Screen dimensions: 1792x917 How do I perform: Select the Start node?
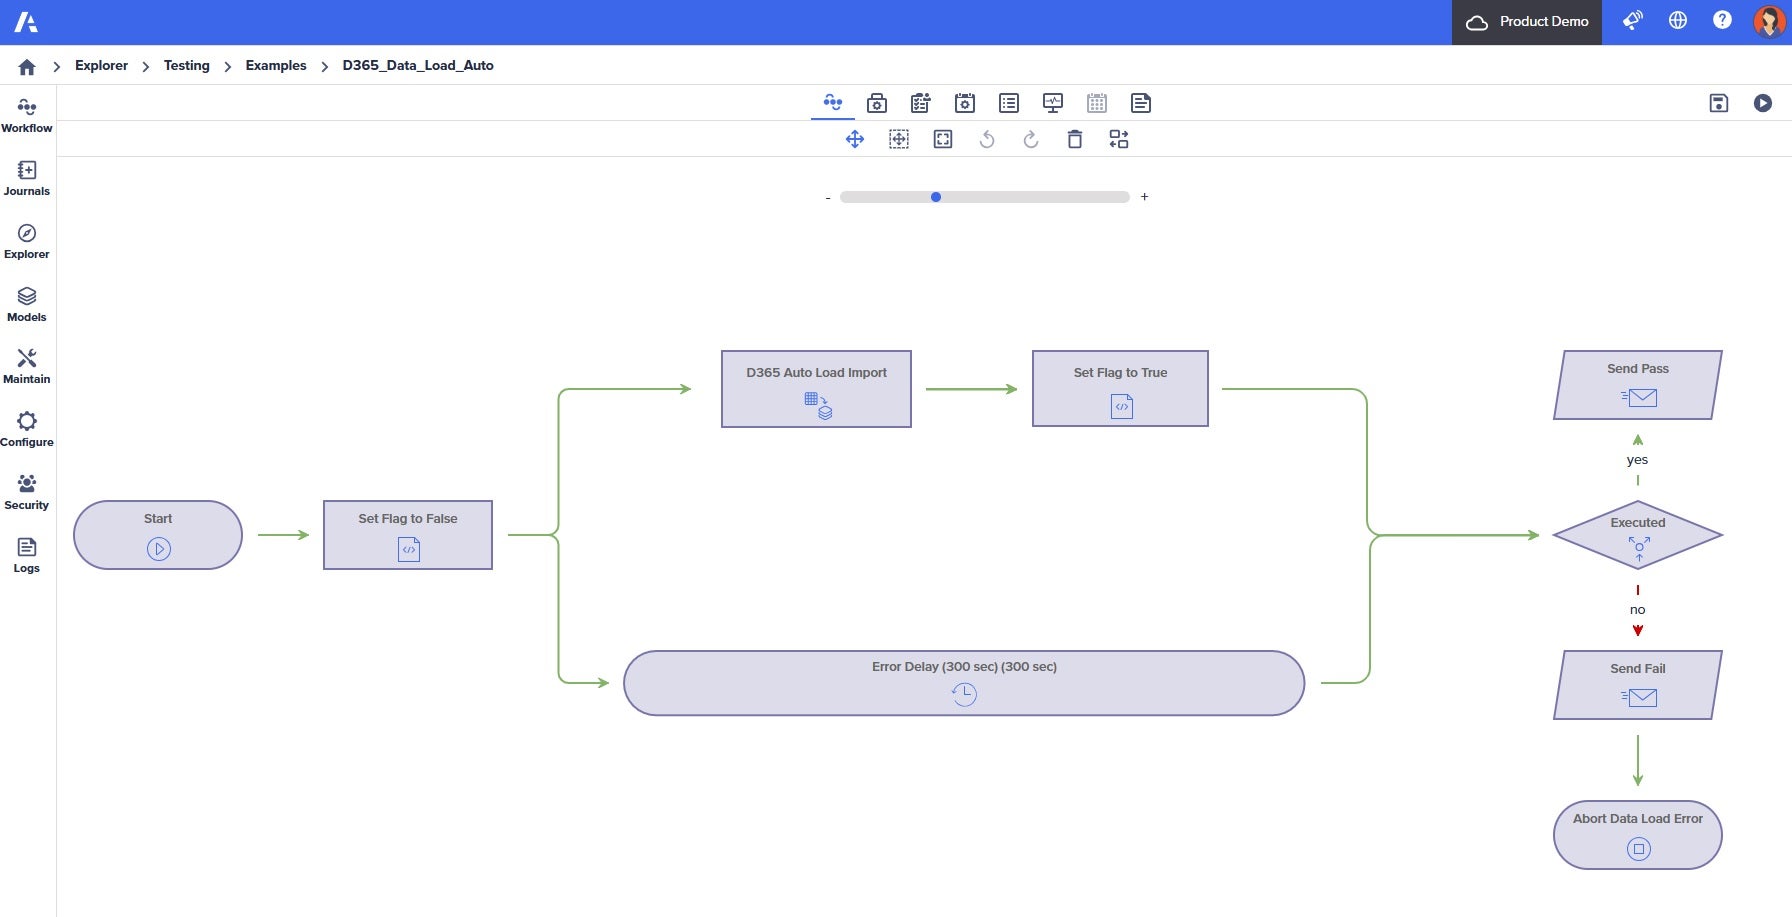click(x=158, y=535)
